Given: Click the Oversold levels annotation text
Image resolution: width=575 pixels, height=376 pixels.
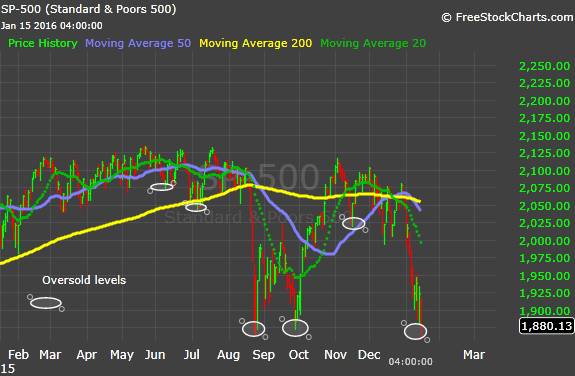Looking at the screenshot, I should point(84,280).
